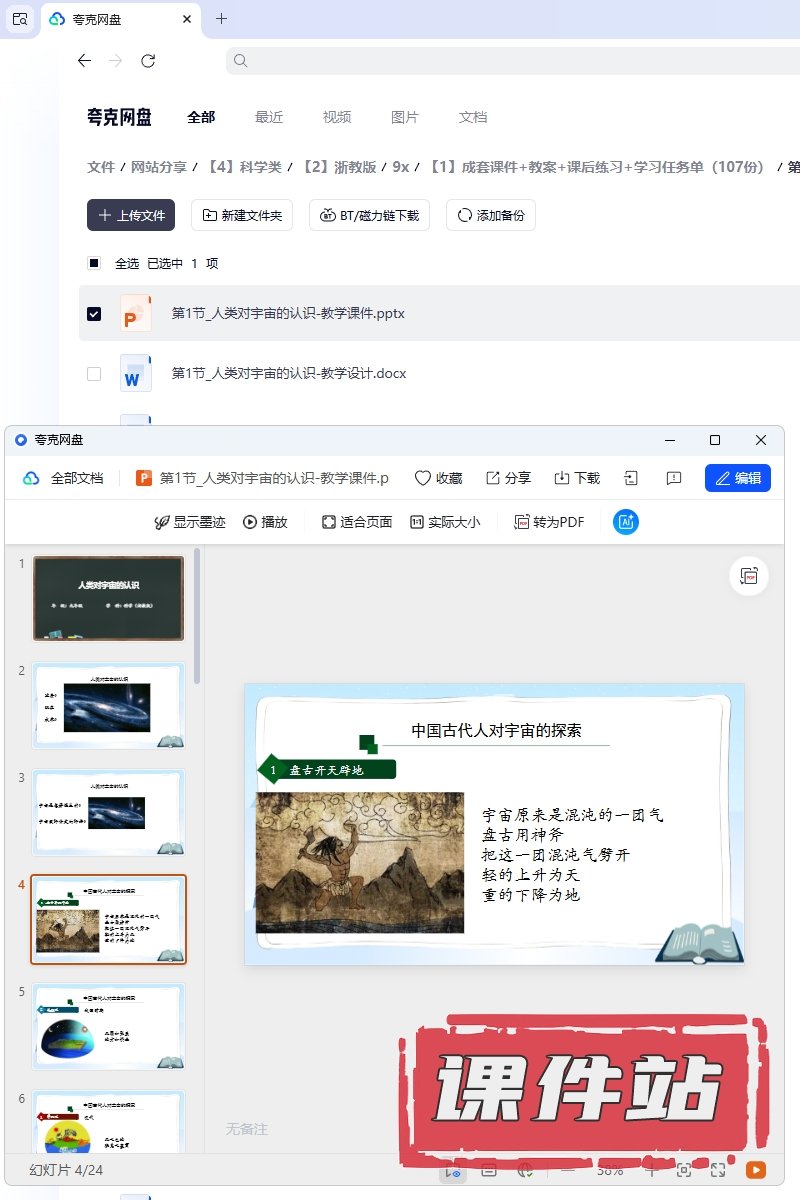Click the floating PDF scan icon
The width and height of the screenshot is (800, 1200).
[748, 576]
